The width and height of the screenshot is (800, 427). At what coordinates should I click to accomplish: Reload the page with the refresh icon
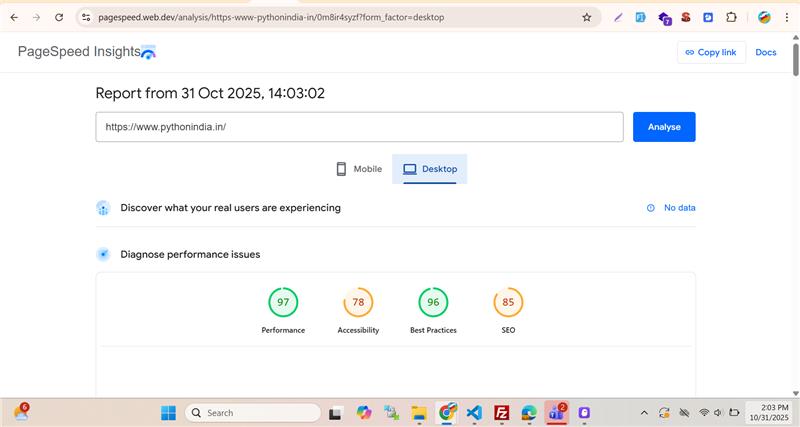click(59, 17)
